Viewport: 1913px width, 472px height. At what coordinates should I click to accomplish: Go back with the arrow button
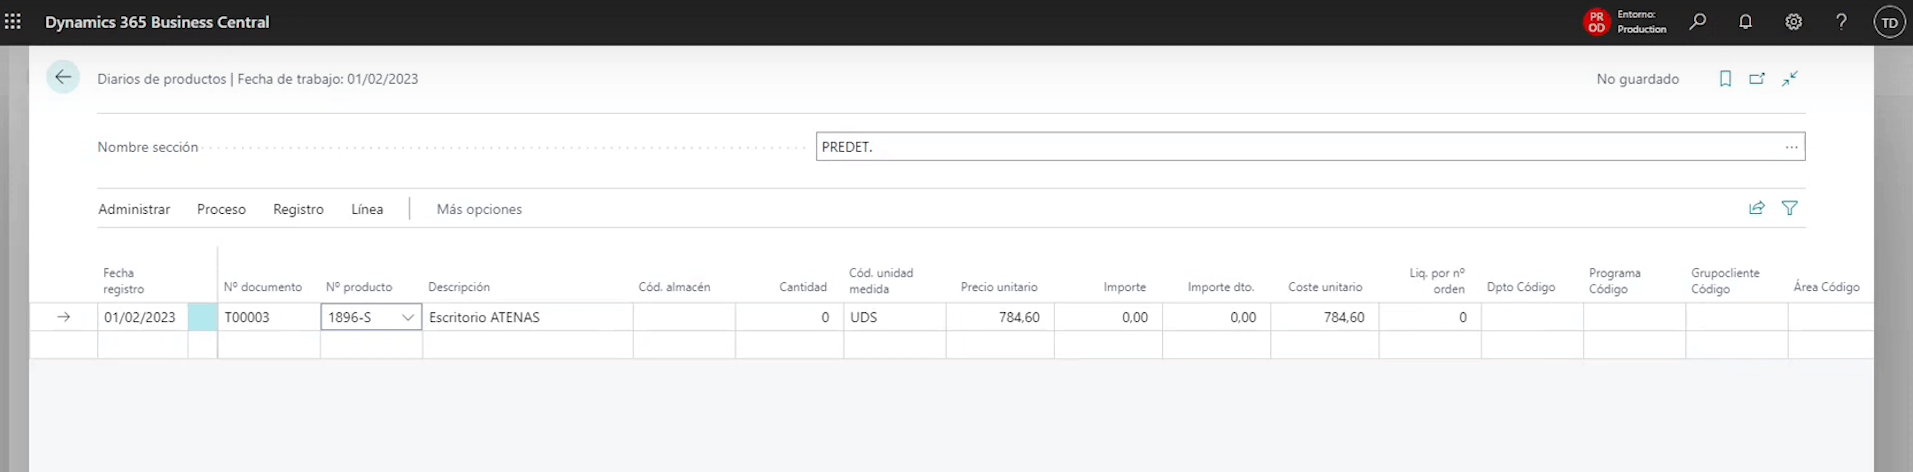click(63, 77)
